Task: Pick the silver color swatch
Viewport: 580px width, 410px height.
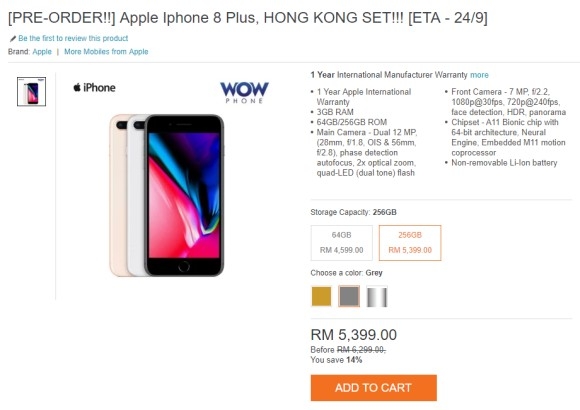Action: pyautogui.click(x=377, y=296)
